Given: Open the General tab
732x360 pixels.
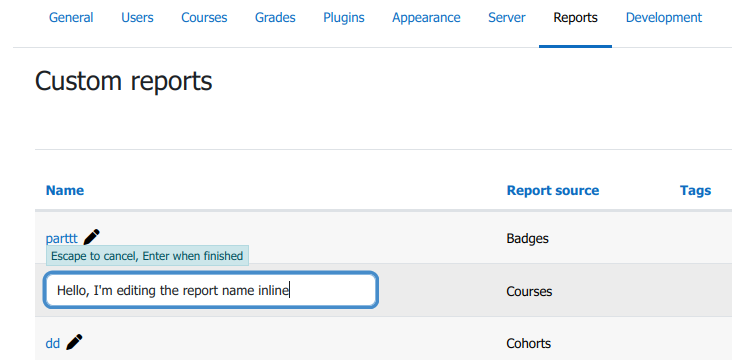Looking at the screenshot, I should point(71,18).
